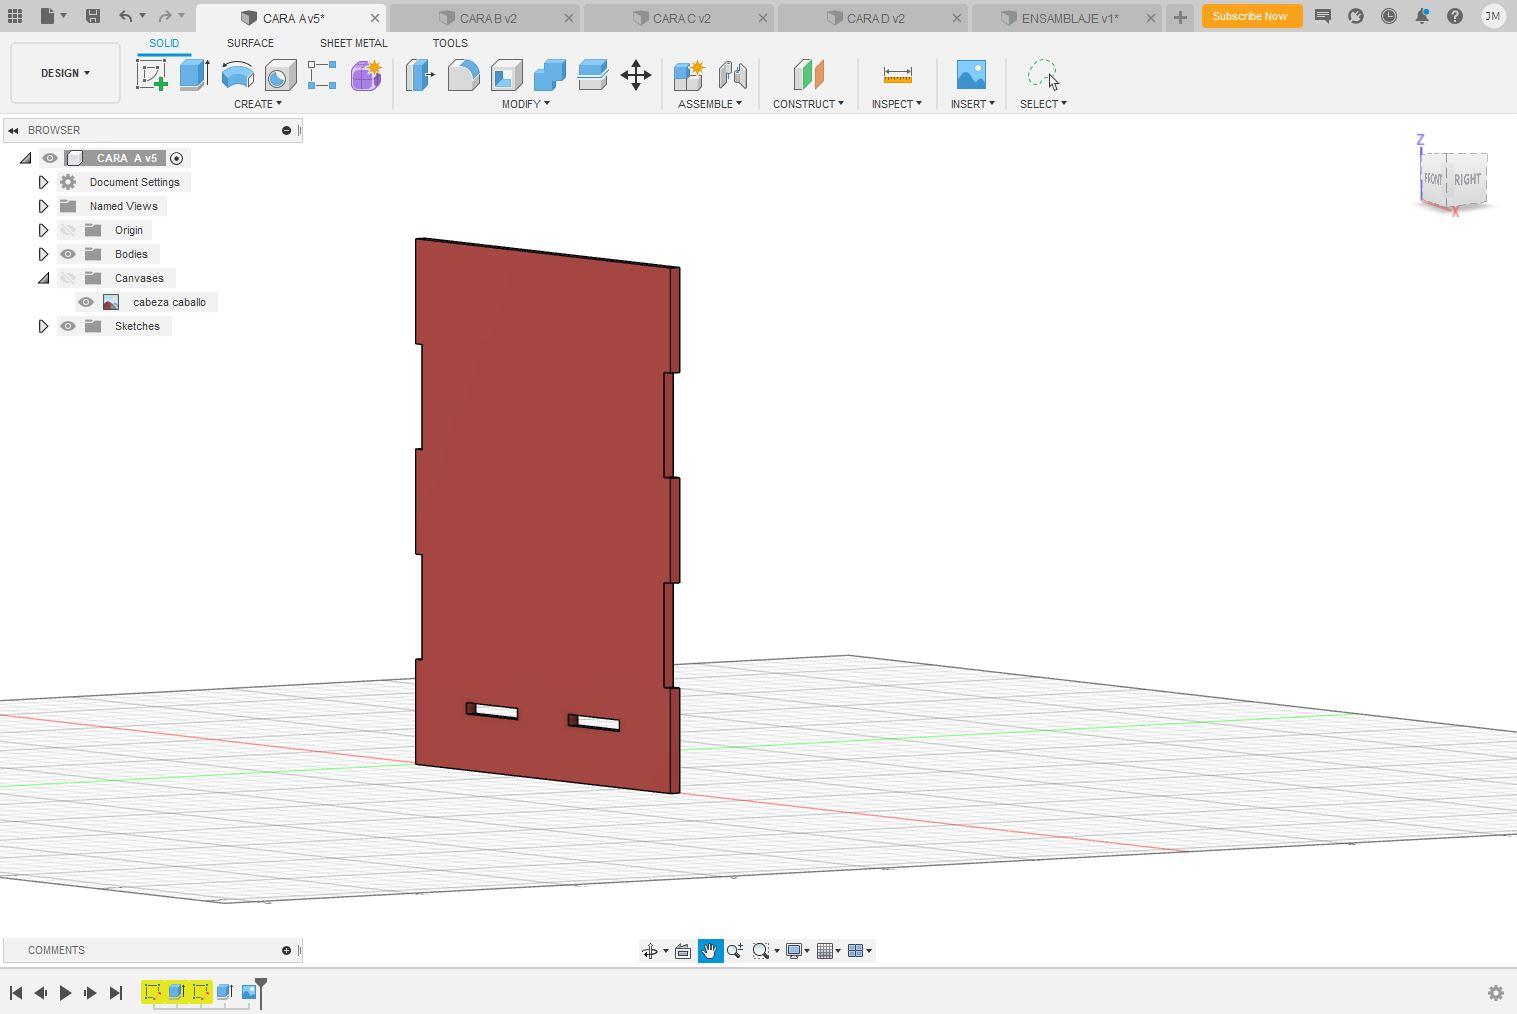Select the Press Pull tool

[420, 75]
